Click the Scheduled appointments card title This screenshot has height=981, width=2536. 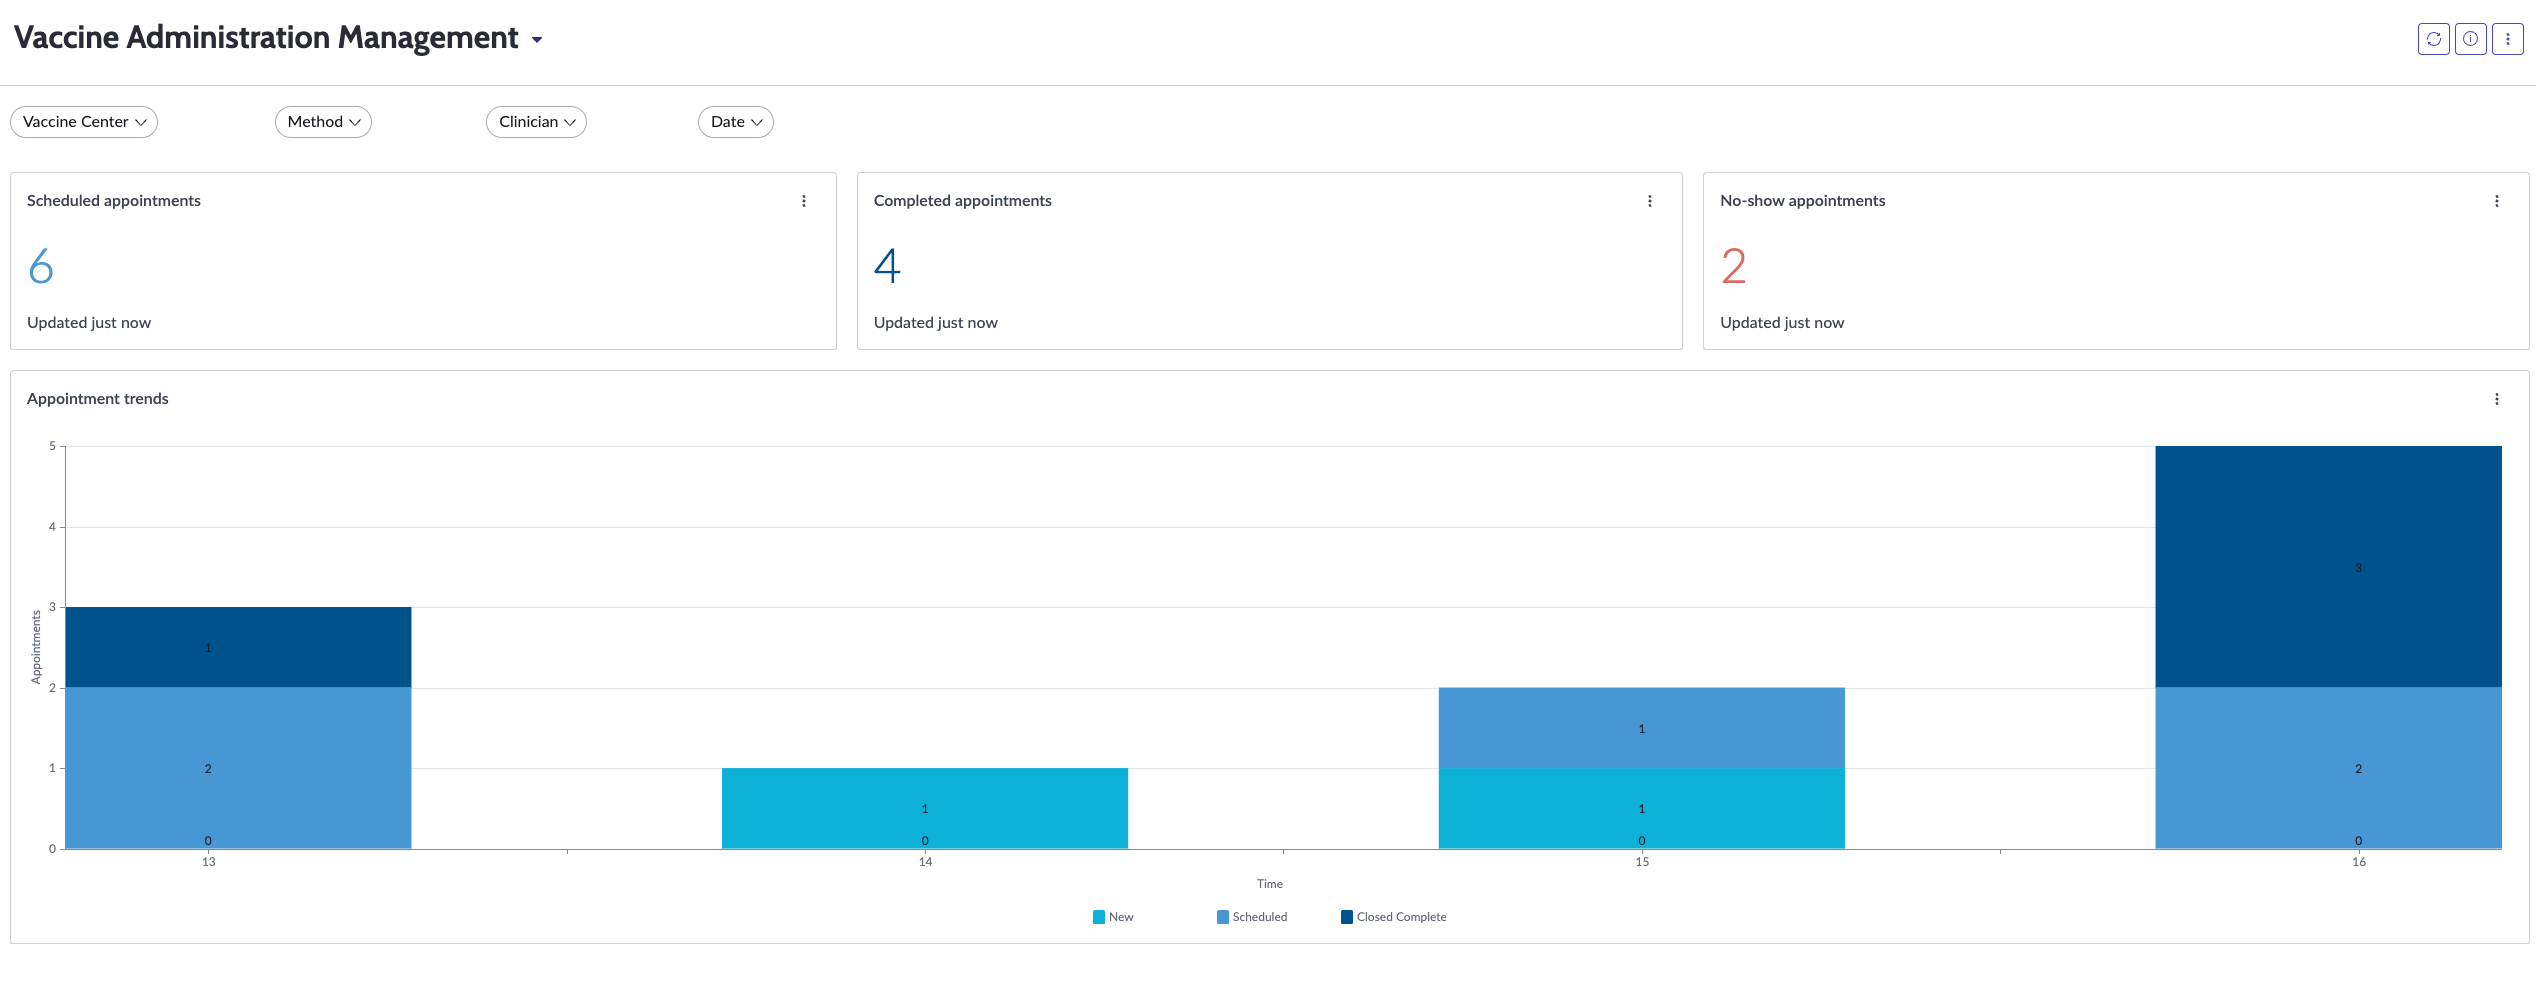(x=114, y=201)
